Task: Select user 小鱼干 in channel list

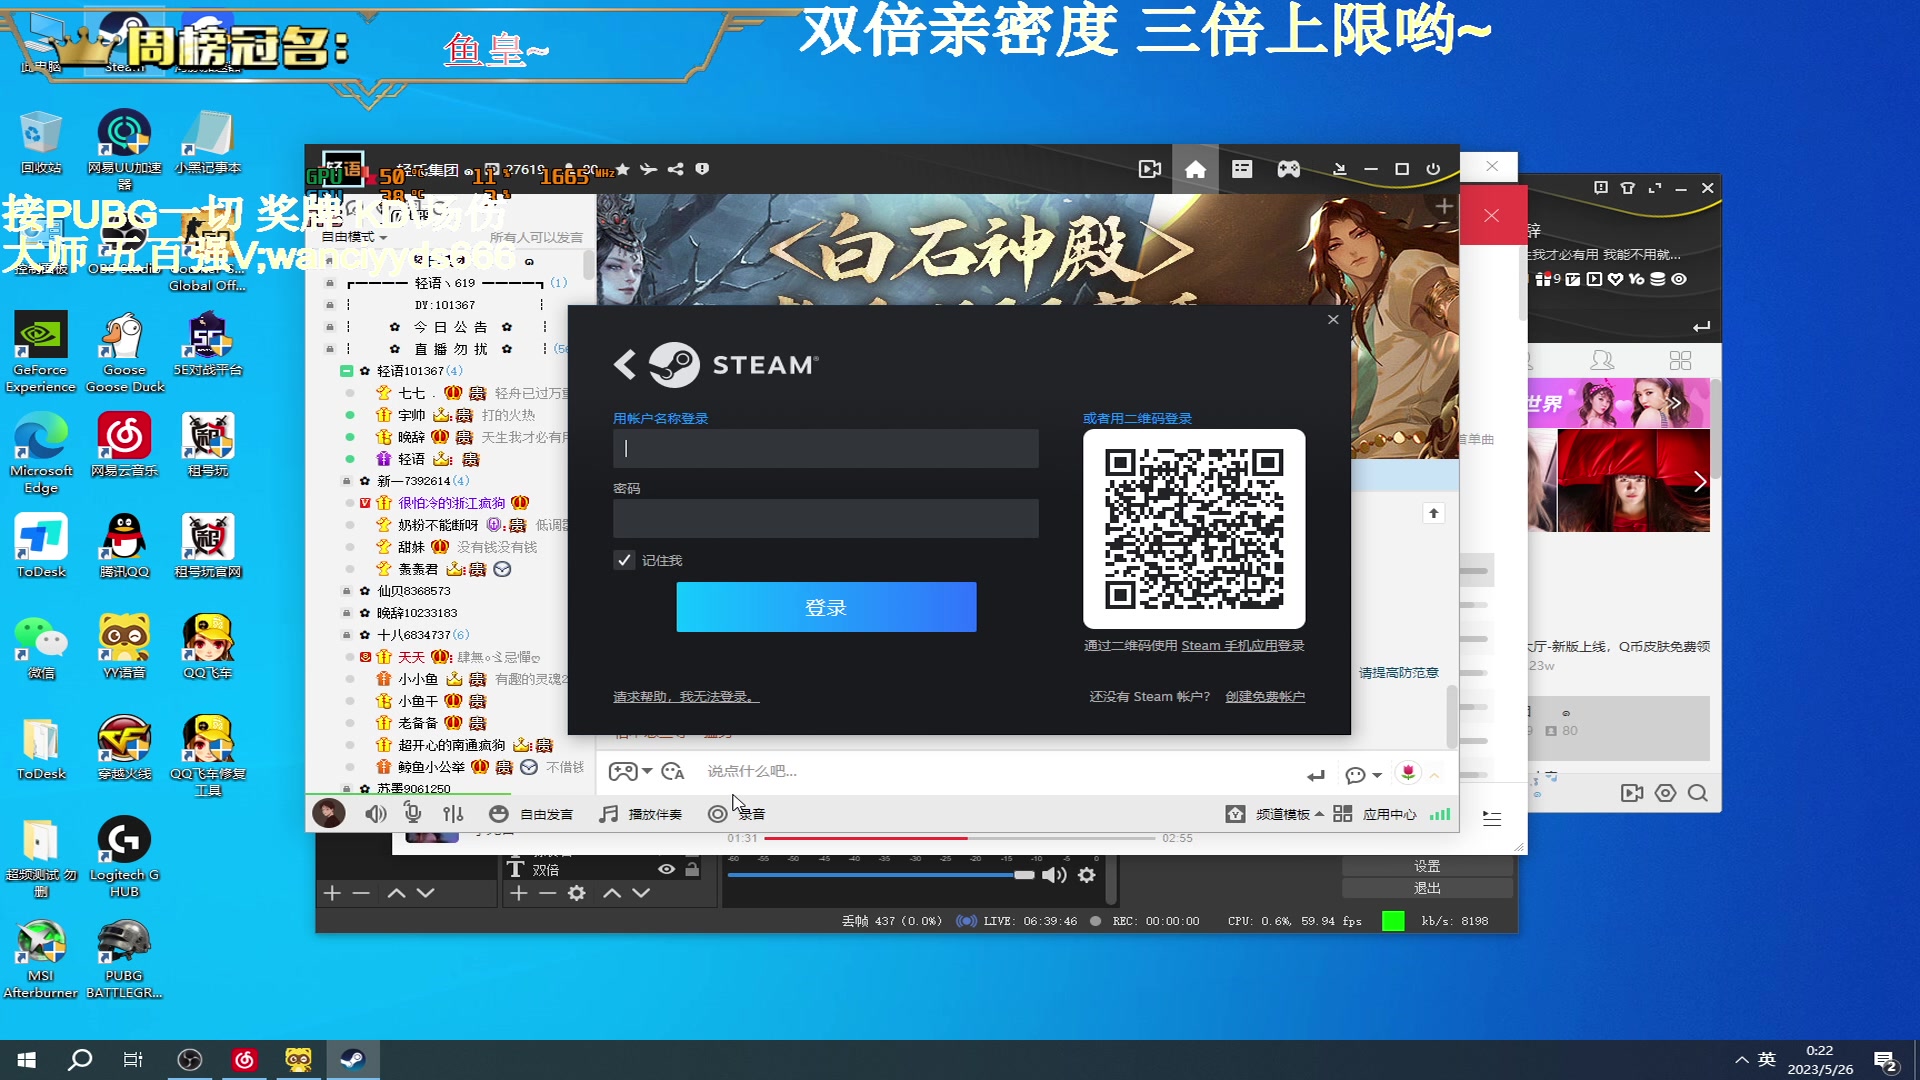Action: point(418,701)
